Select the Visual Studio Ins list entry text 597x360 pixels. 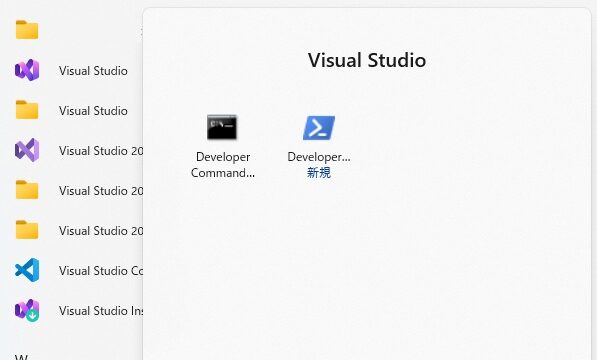tap(101, 311)
